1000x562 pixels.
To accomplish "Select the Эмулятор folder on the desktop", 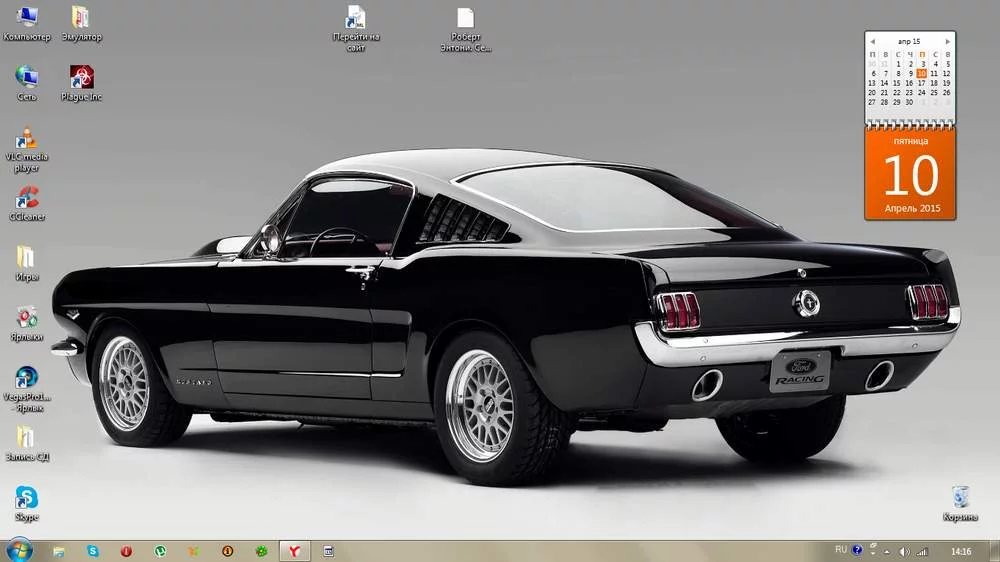I will pos(82,18).
